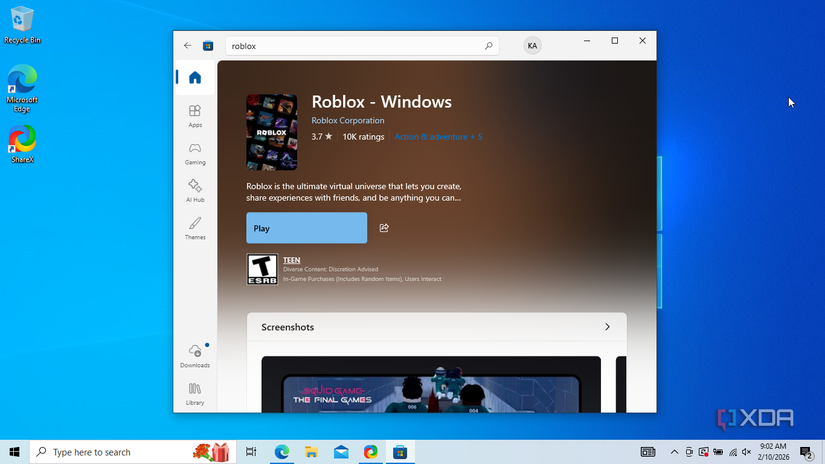Click the battery tray icon

(x=718, y=452)
